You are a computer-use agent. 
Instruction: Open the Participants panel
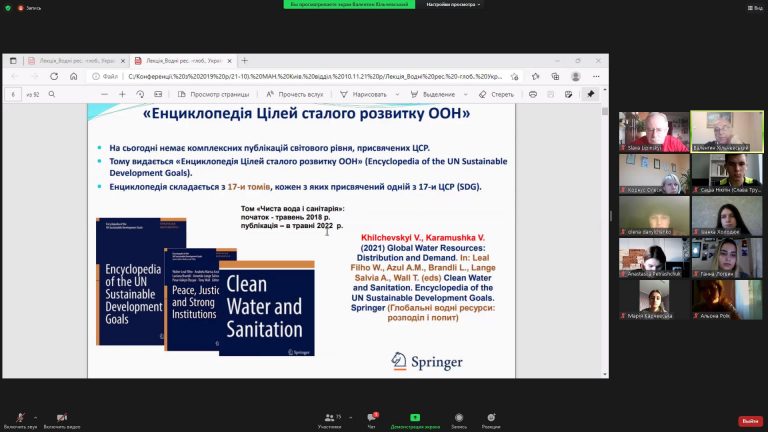click(x=330, y=418)
